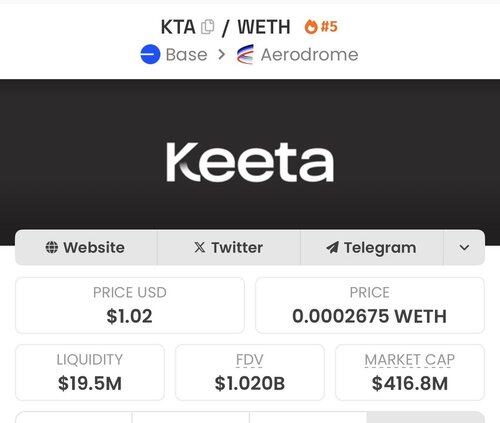The height and width of the screenshot is (423, 500).
Task: Click the FDV label with dotted underline
Action: pos(250,360)
